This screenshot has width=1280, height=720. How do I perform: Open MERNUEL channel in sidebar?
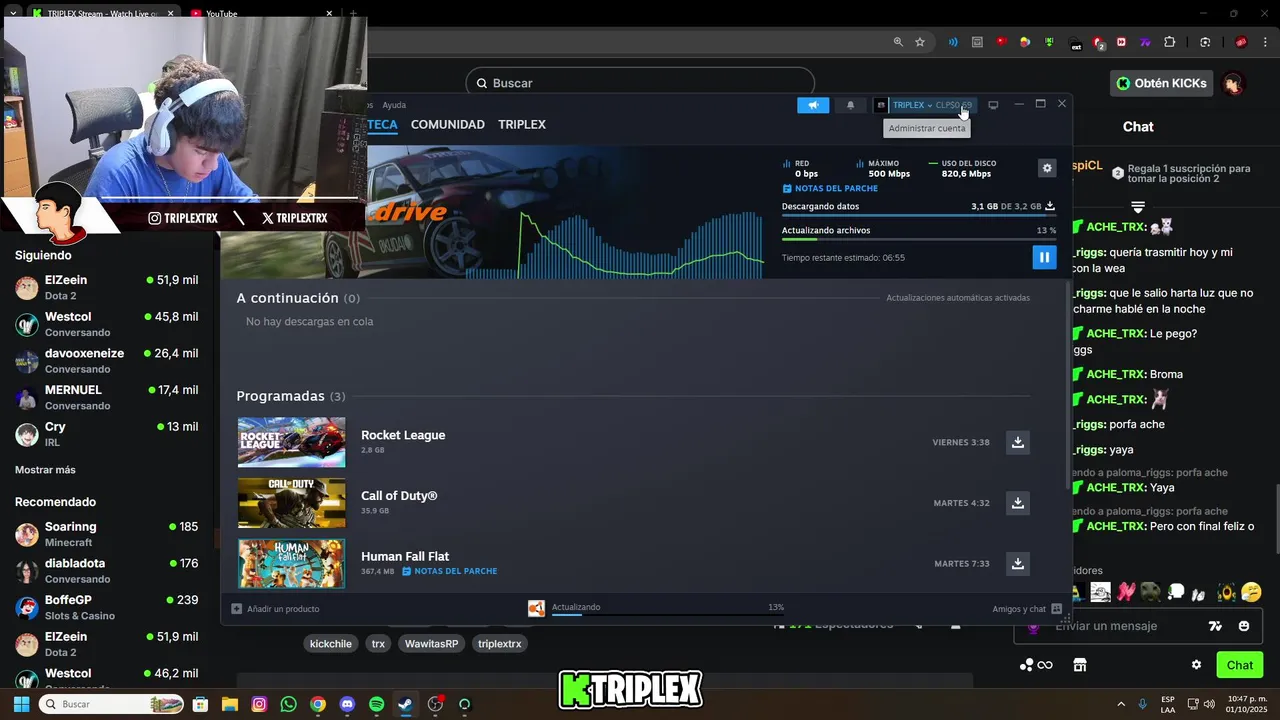tap(107, 397)
